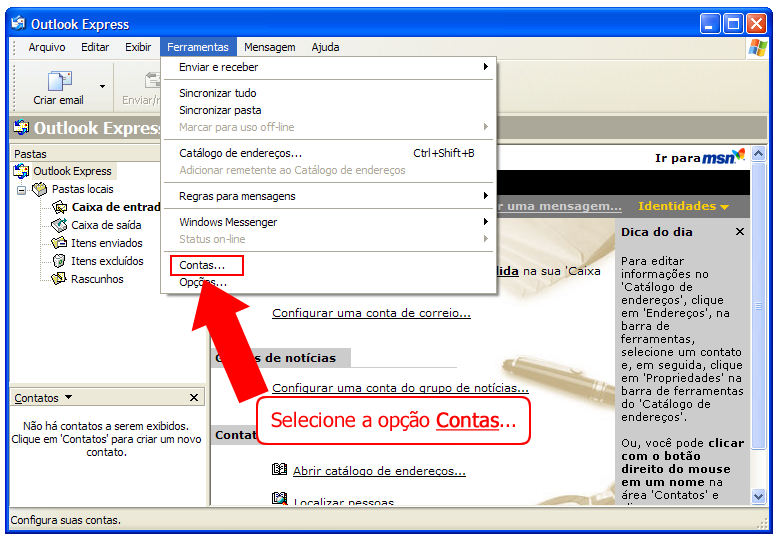Open the Mensagem menu

(270, 47)
